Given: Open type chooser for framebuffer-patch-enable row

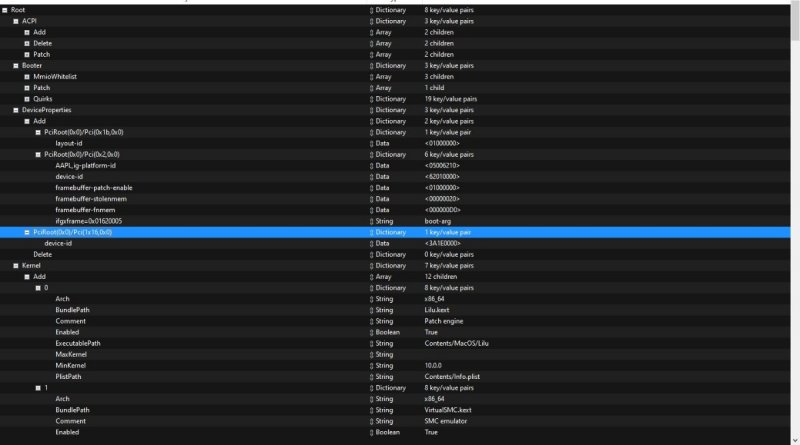Looking at the screenshot, I should [x=371, y=188].
